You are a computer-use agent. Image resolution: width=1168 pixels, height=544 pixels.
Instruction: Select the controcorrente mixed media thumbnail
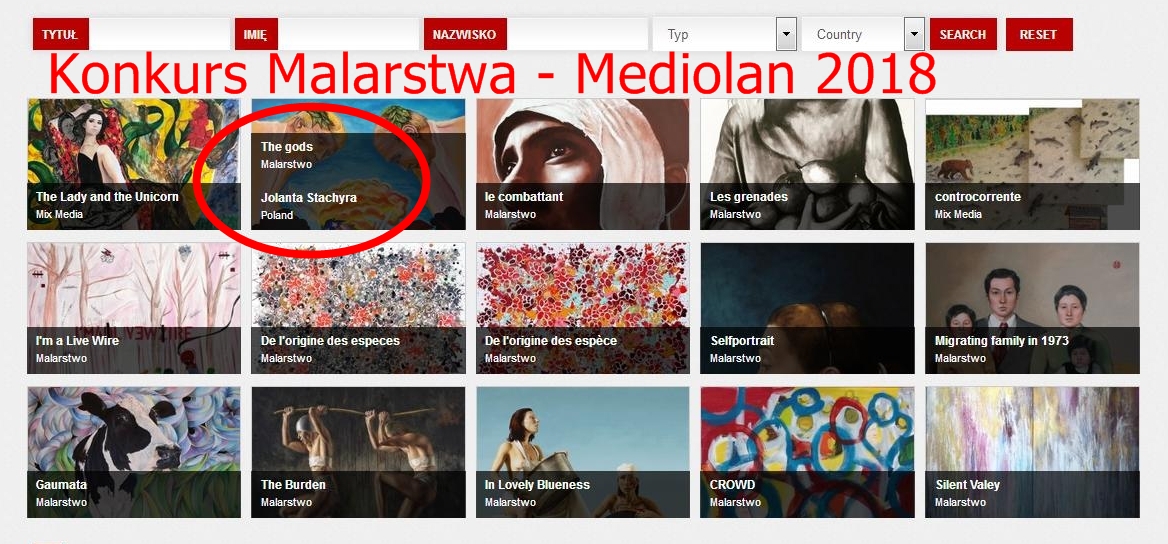[1032, 164]
